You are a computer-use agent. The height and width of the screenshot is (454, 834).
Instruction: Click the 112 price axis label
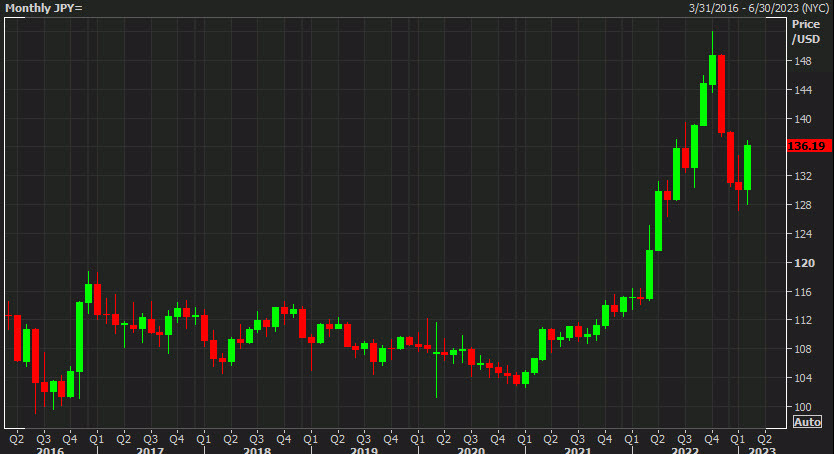pos(803,320)
